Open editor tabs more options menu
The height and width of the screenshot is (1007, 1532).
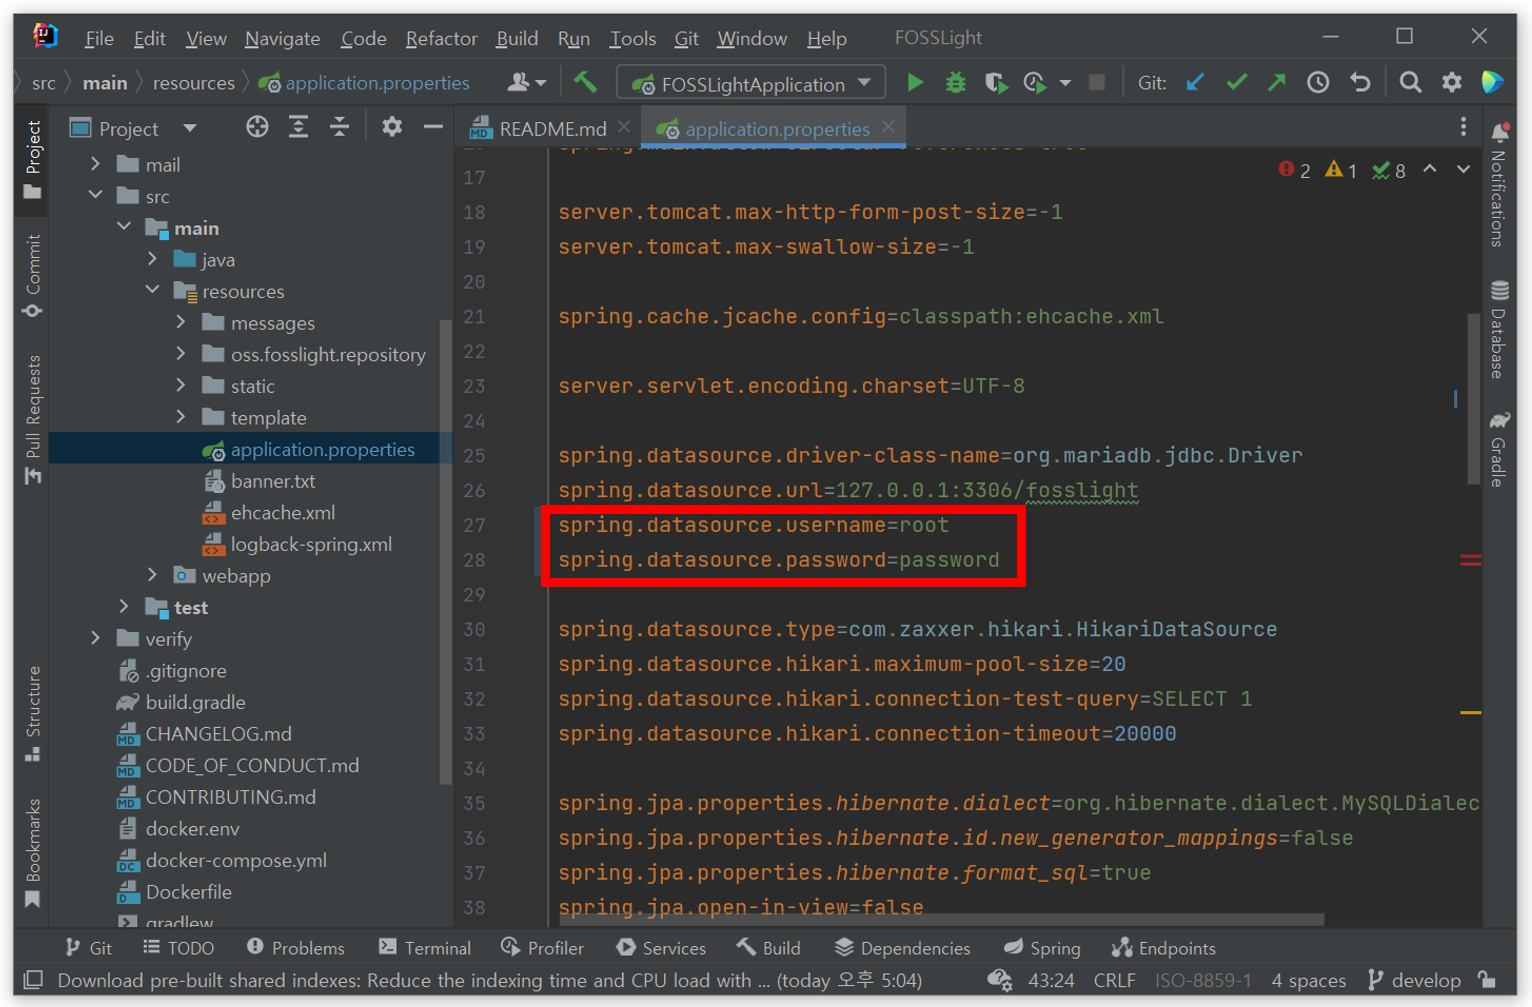1463,127
